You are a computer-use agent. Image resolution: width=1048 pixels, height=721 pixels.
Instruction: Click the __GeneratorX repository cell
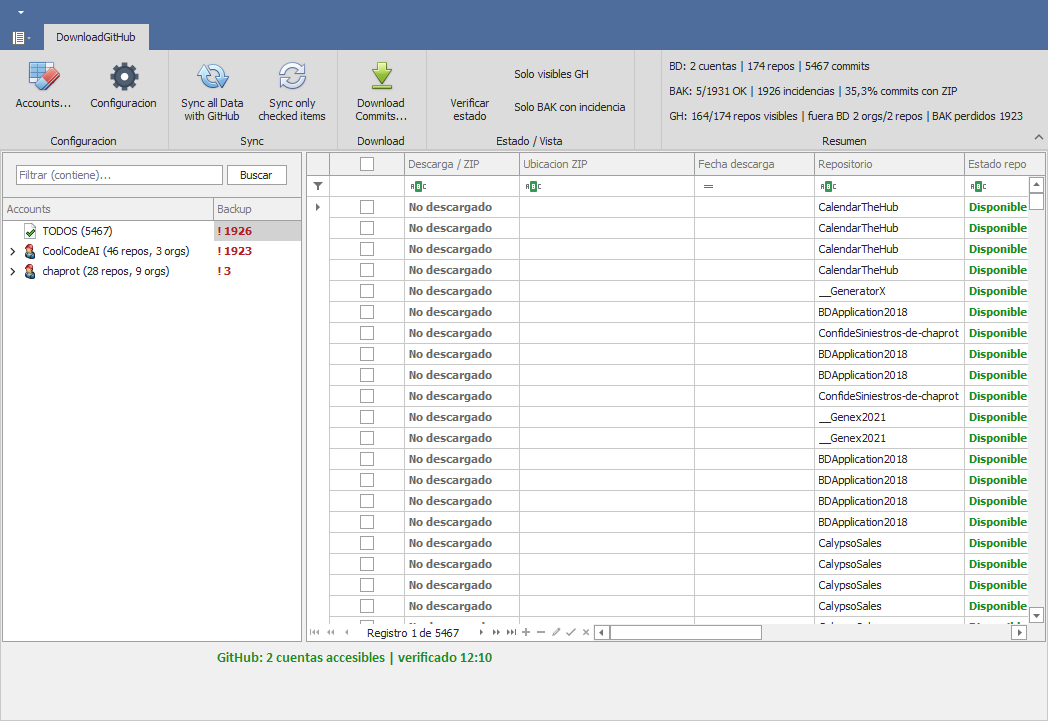pyautogui.click(x=890, y=291)
